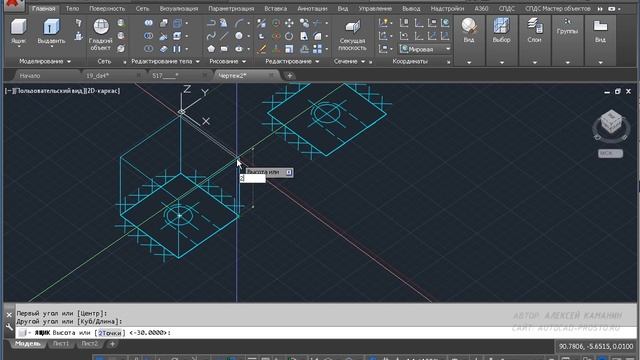The image size is (640, 360).
Task: Expand the dynamic input options arrow
Action: (x=289, y=172)
